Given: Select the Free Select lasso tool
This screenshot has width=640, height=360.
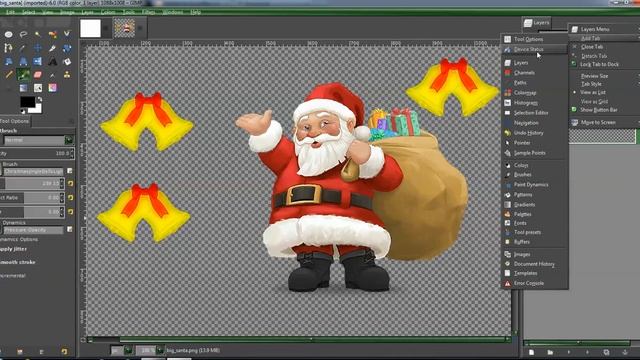Looking at the screenshot, I should [23, 34].
